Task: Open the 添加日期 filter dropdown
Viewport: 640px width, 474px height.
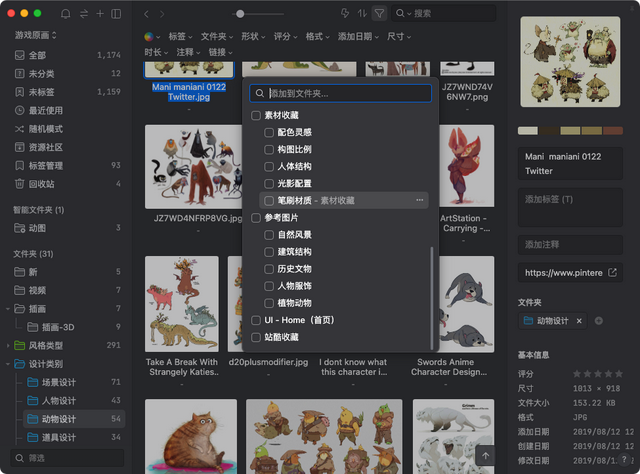Action: tap(358, 37)
